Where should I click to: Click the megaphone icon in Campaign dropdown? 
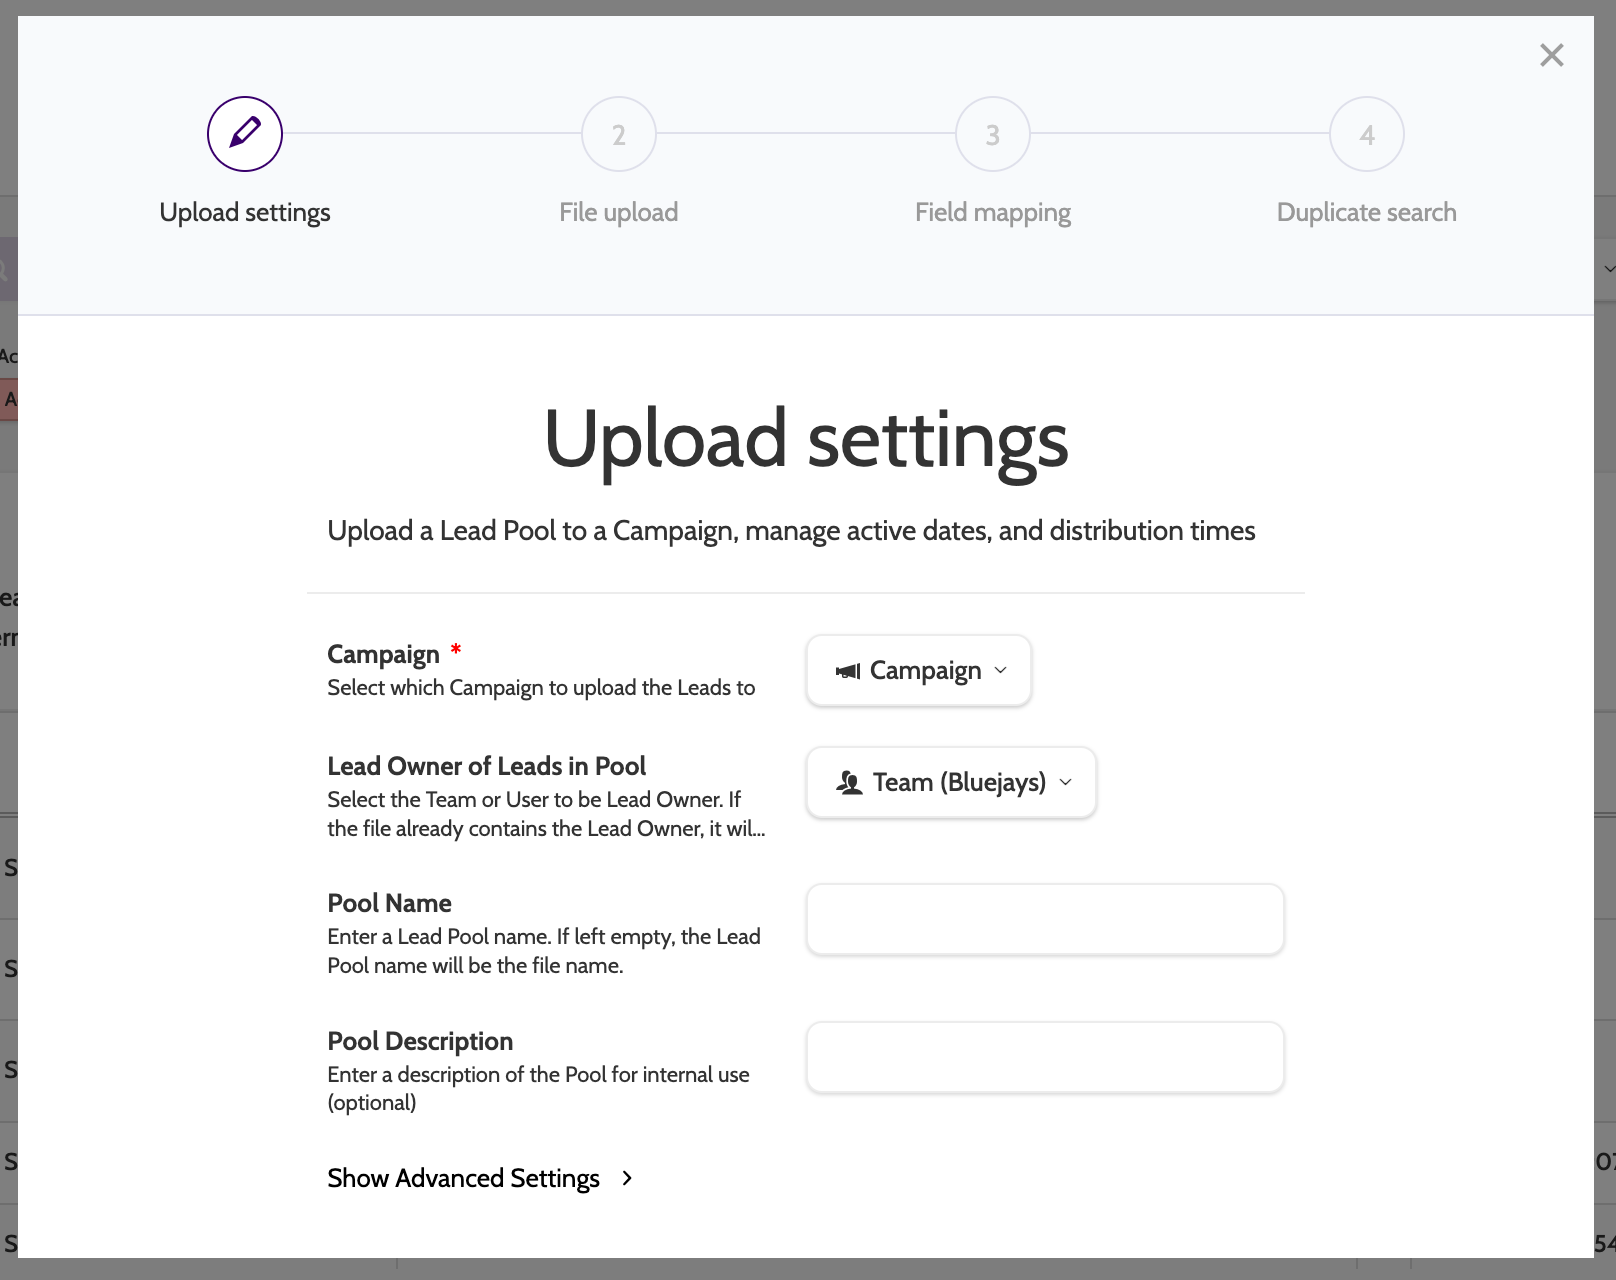[x=848, y=671]
